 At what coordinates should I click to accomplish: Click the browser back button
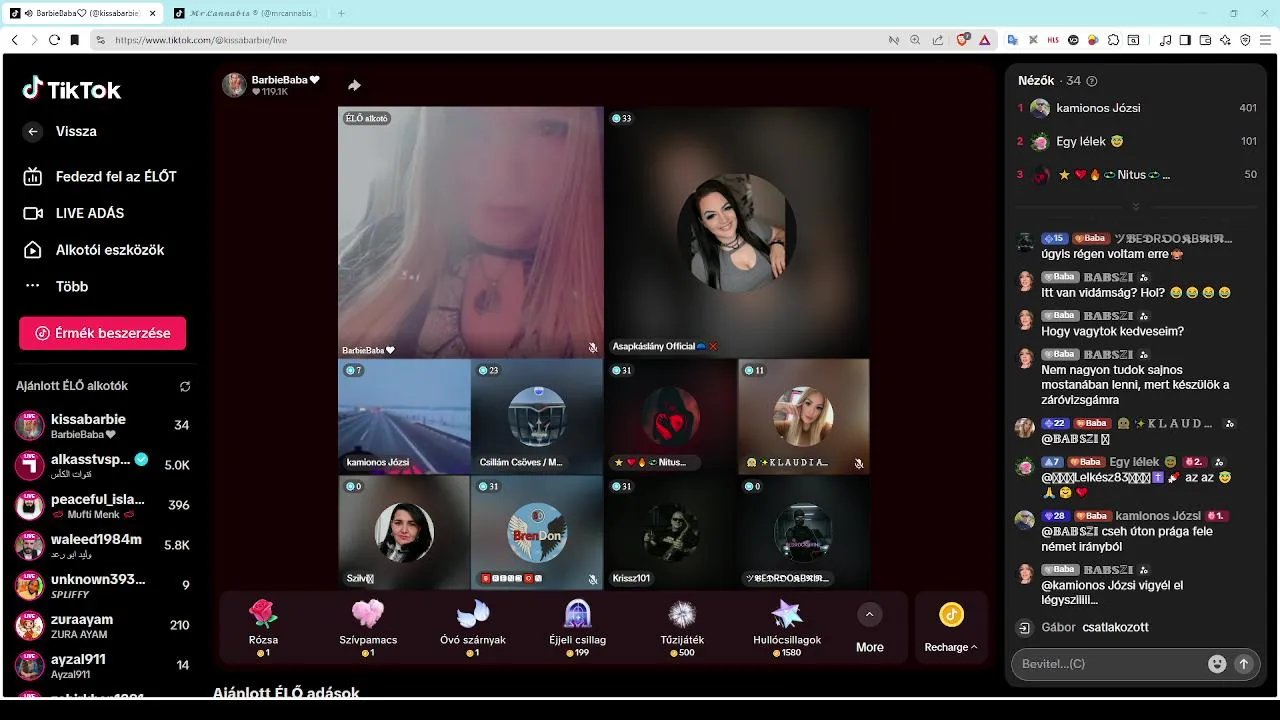[14, 40]
